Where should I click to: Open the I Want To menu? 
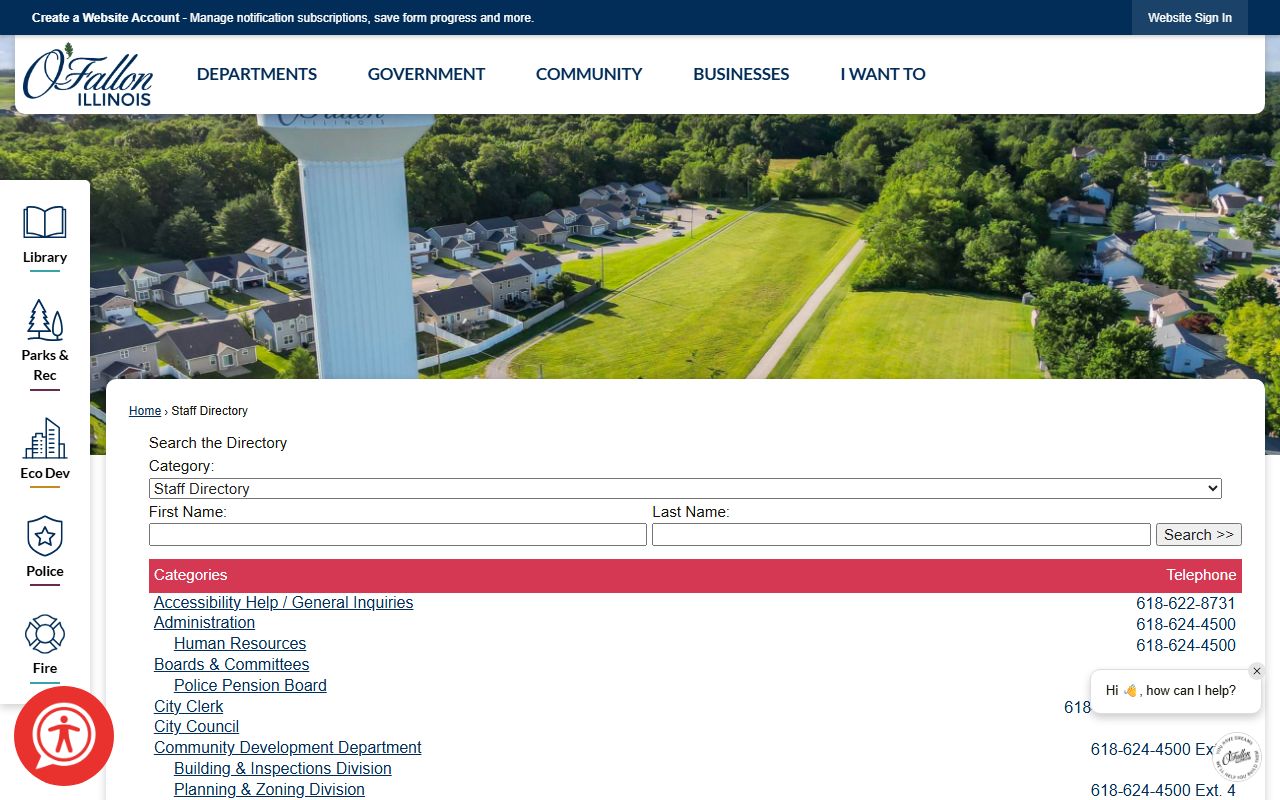(x=883, y=74)
